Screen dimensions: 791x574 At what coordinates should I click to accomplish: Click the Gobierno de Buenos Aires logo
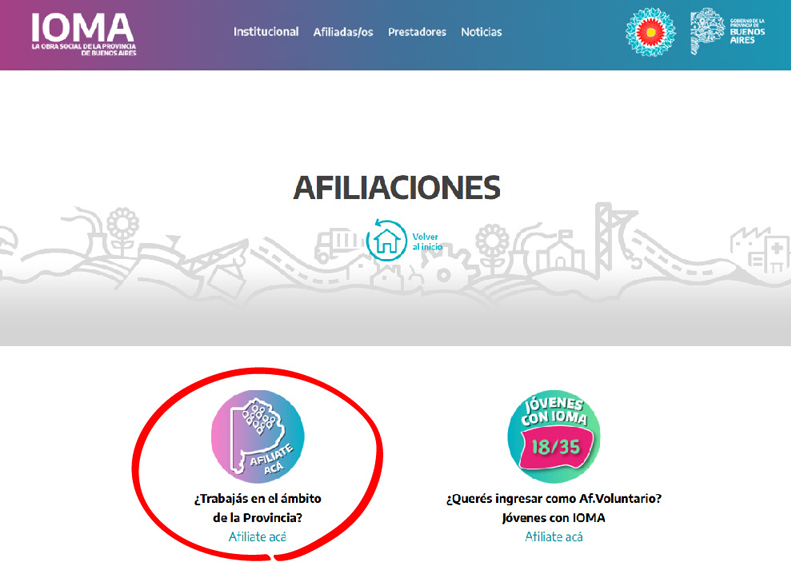pyautogui.click(x=727, y=32)
